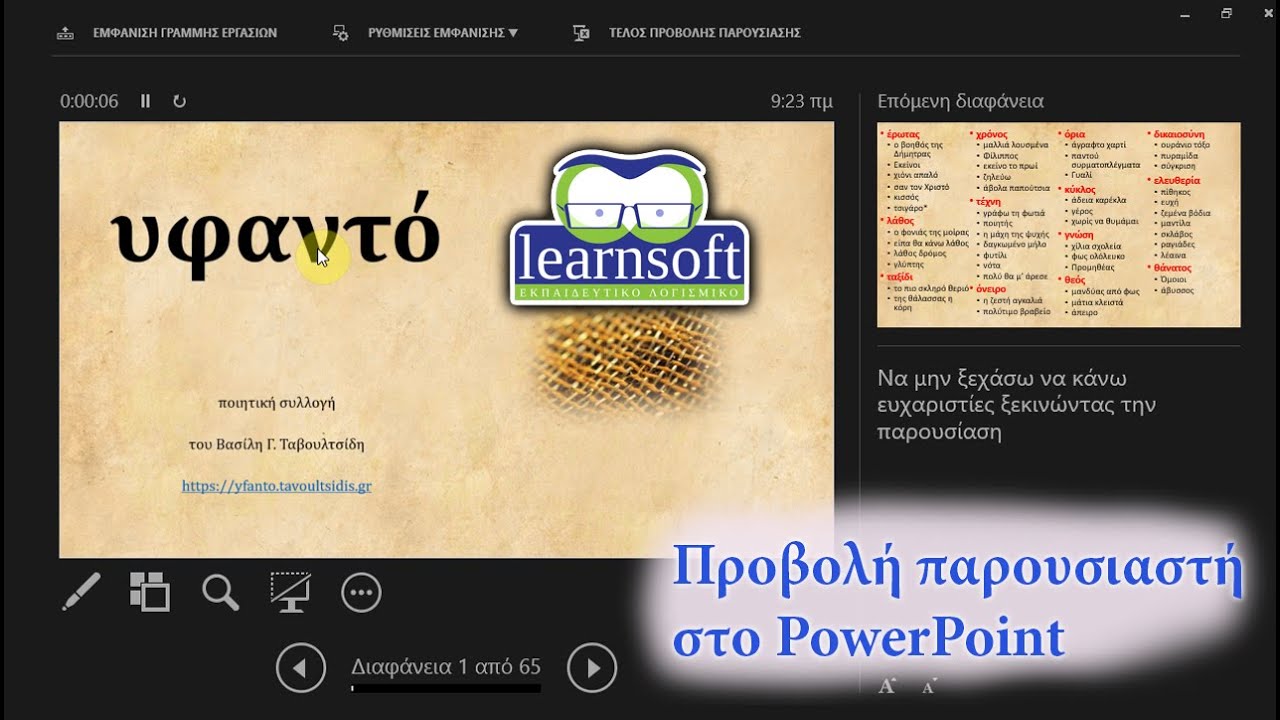The height and width of the screenshot is (720, 1280).
Task: End the slideshow with ΤΕΛΟΣ ΠΡΟΒΟΛΗΣ ΠΑΡΟΥΣΙΑΣΗΣ
Action: tap(704, 33)
